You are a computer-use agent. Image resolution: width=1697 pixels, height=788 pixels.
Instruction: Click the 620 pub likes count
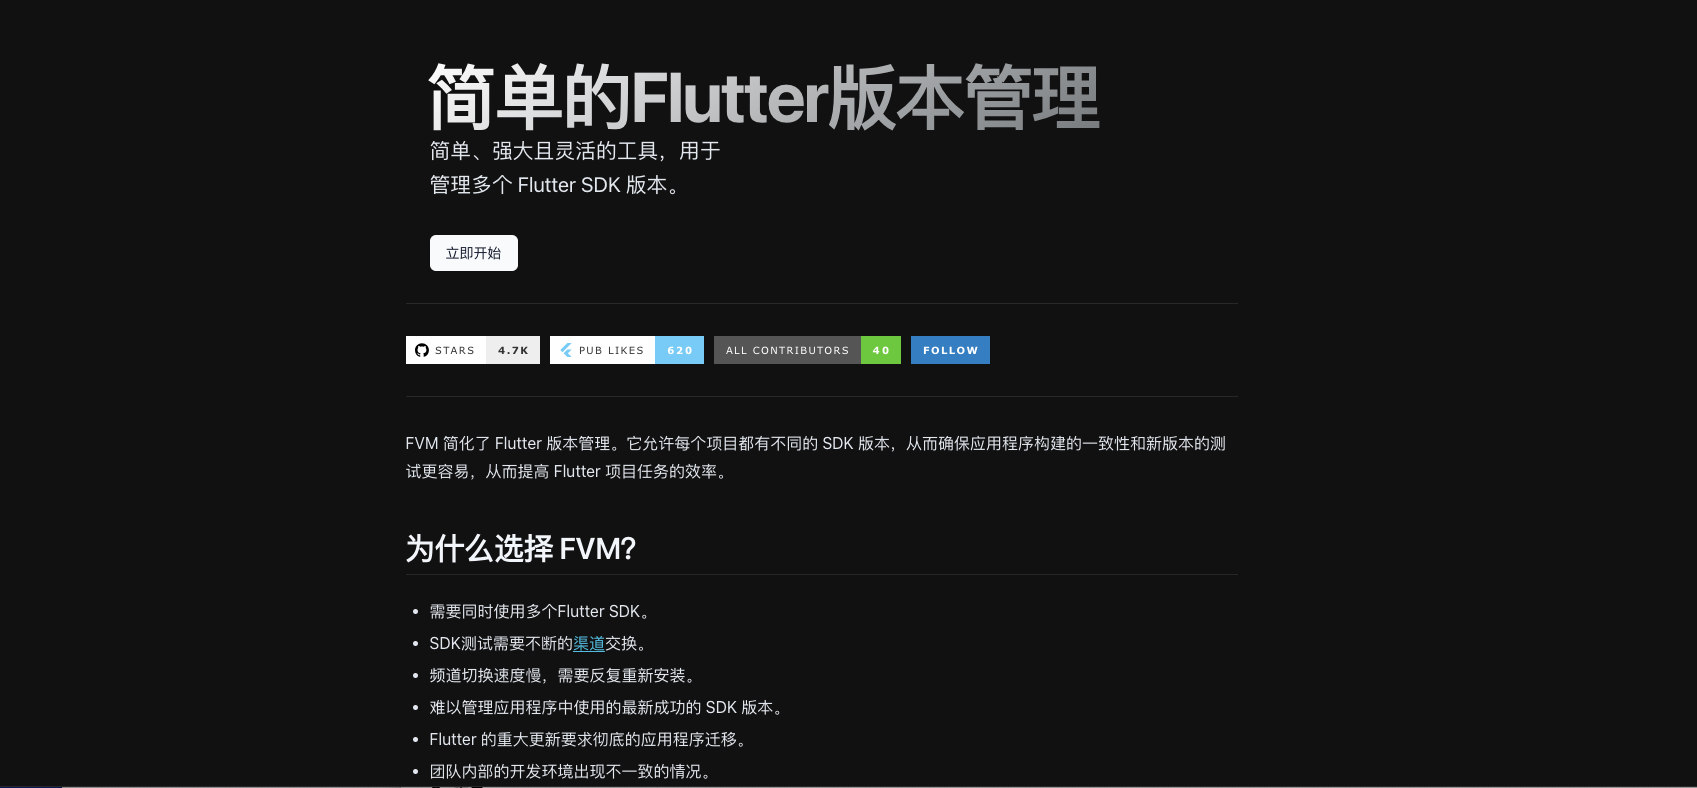[680, 350]
